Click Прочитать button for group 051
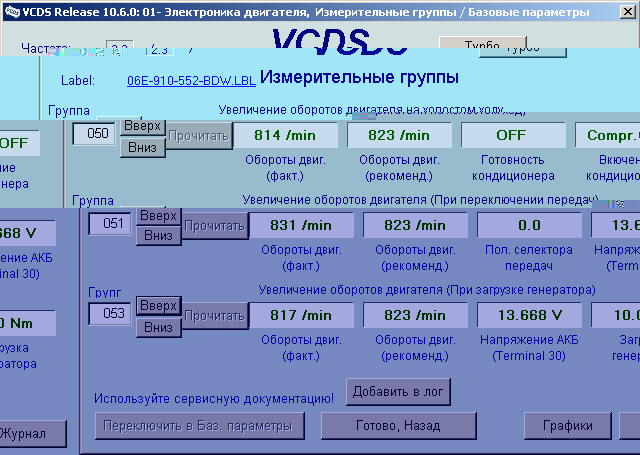640x455 pixels. (x=215, y=226)
